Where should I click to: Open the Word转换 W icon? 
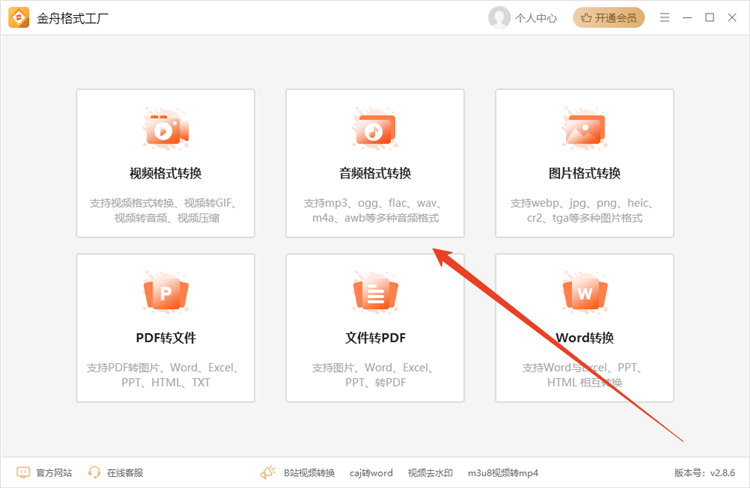tap(584, 293)
